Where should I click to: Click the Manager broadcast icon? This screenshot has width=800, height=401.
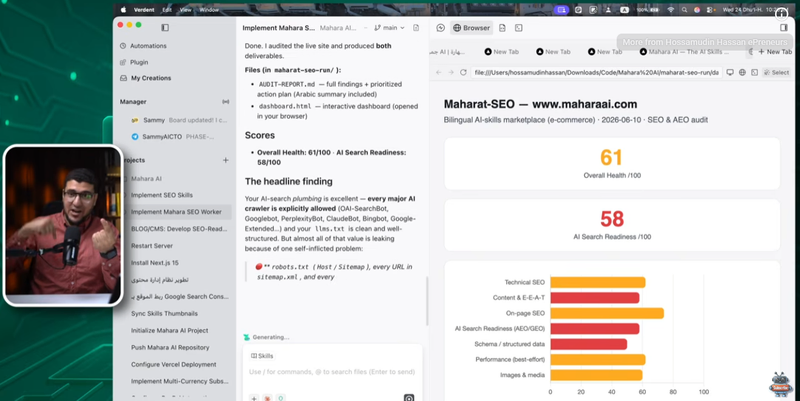pyautogui.click(x=226, y=102)
